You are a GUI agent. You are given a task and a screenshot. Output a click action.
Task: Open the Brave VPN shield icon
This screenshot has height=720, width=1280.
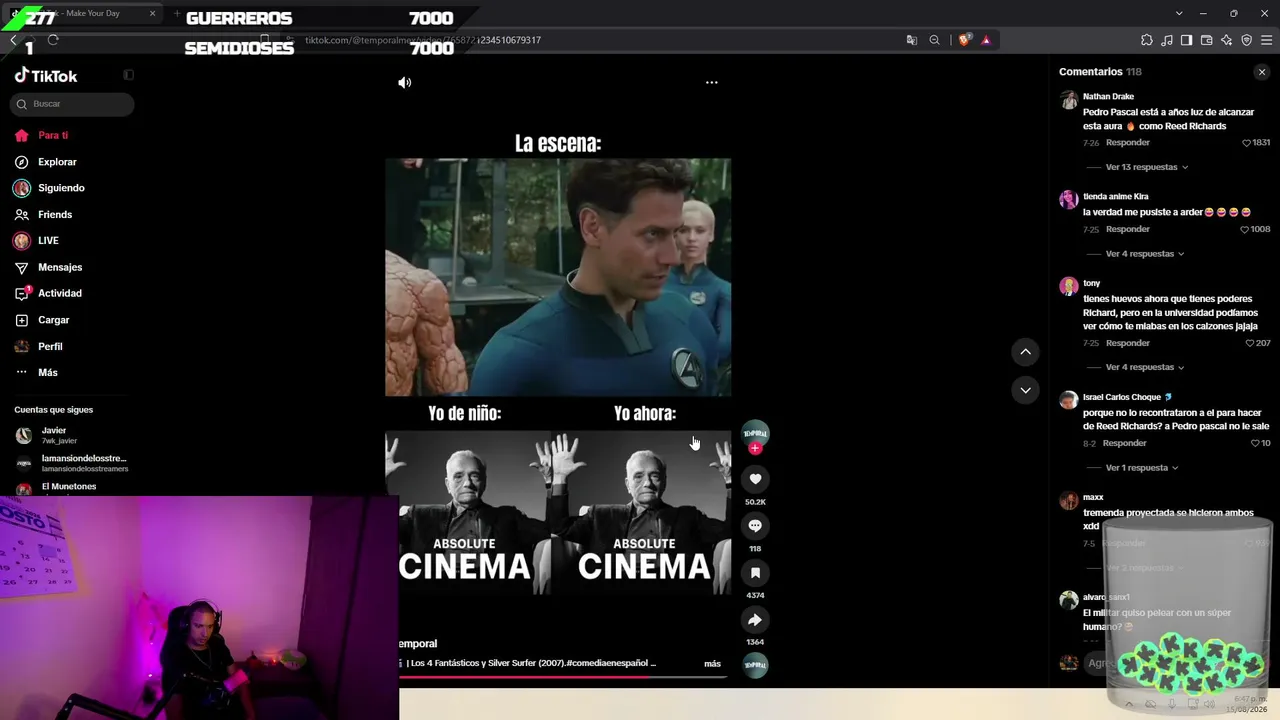(1246, 40)
